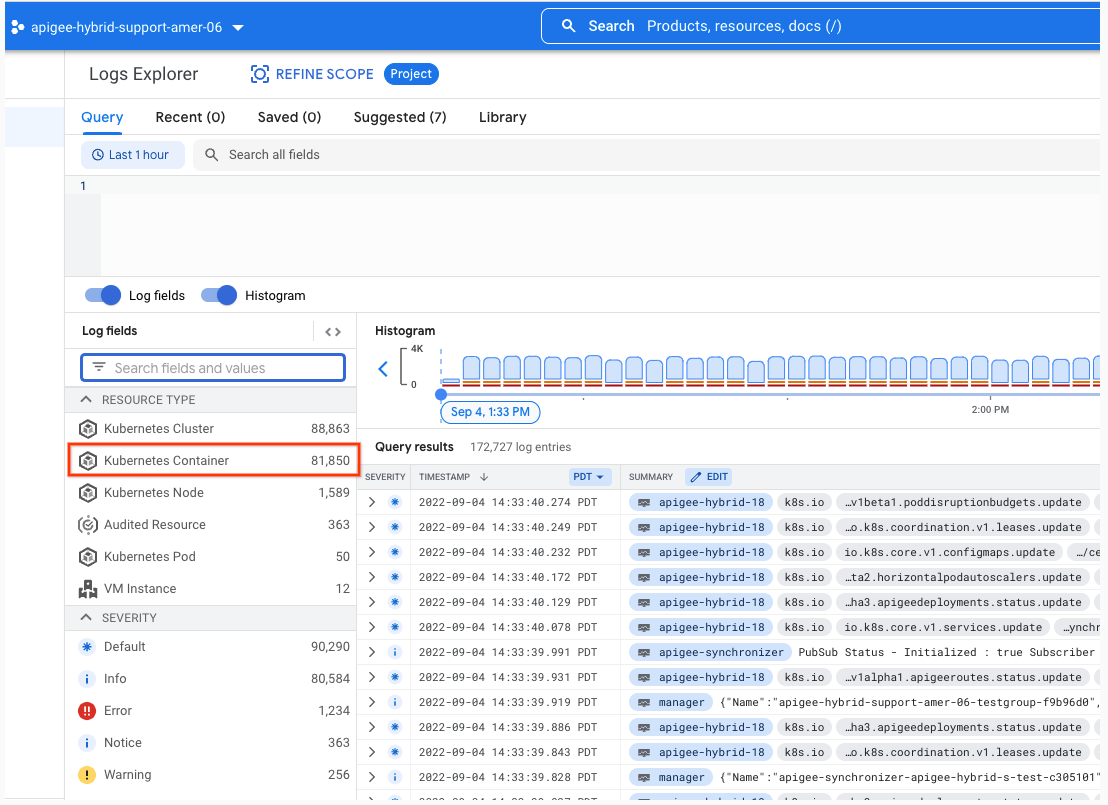Click the Kubernetes Container resource icon
The height and width of the screenshot is (805, 1108).
coord(88,461)
